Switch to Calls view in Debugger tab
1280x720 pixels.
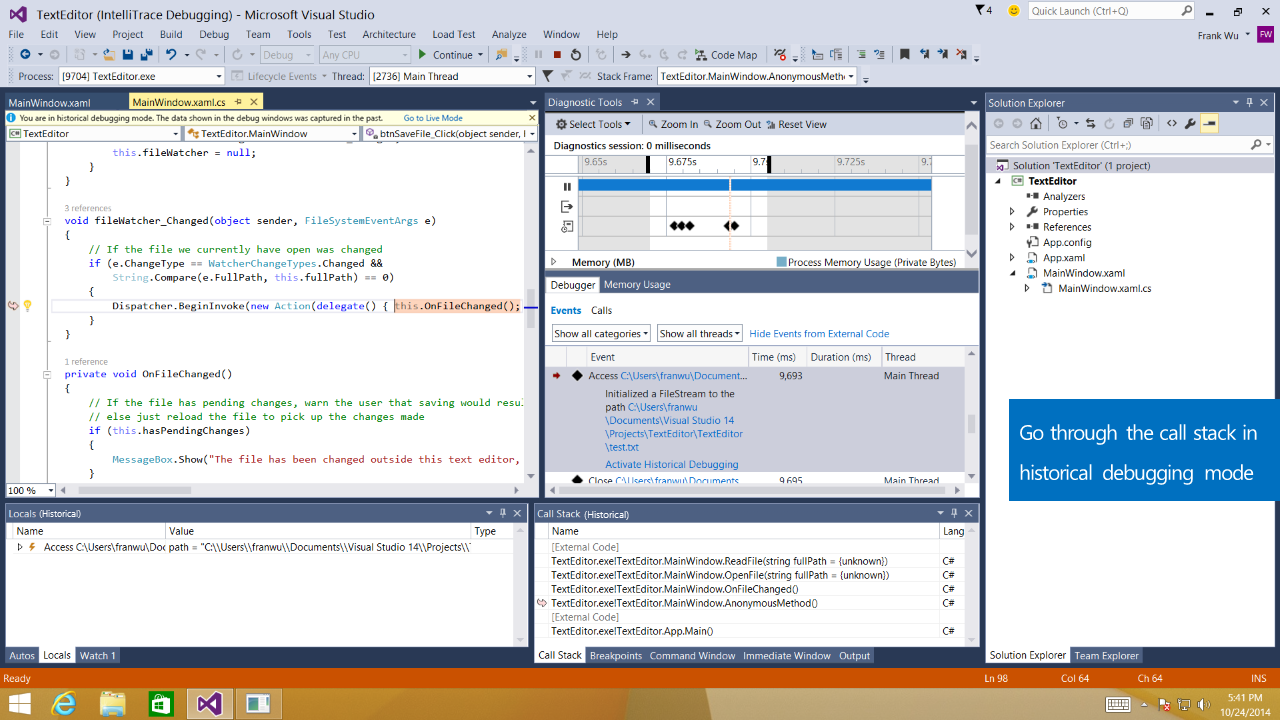601,311
